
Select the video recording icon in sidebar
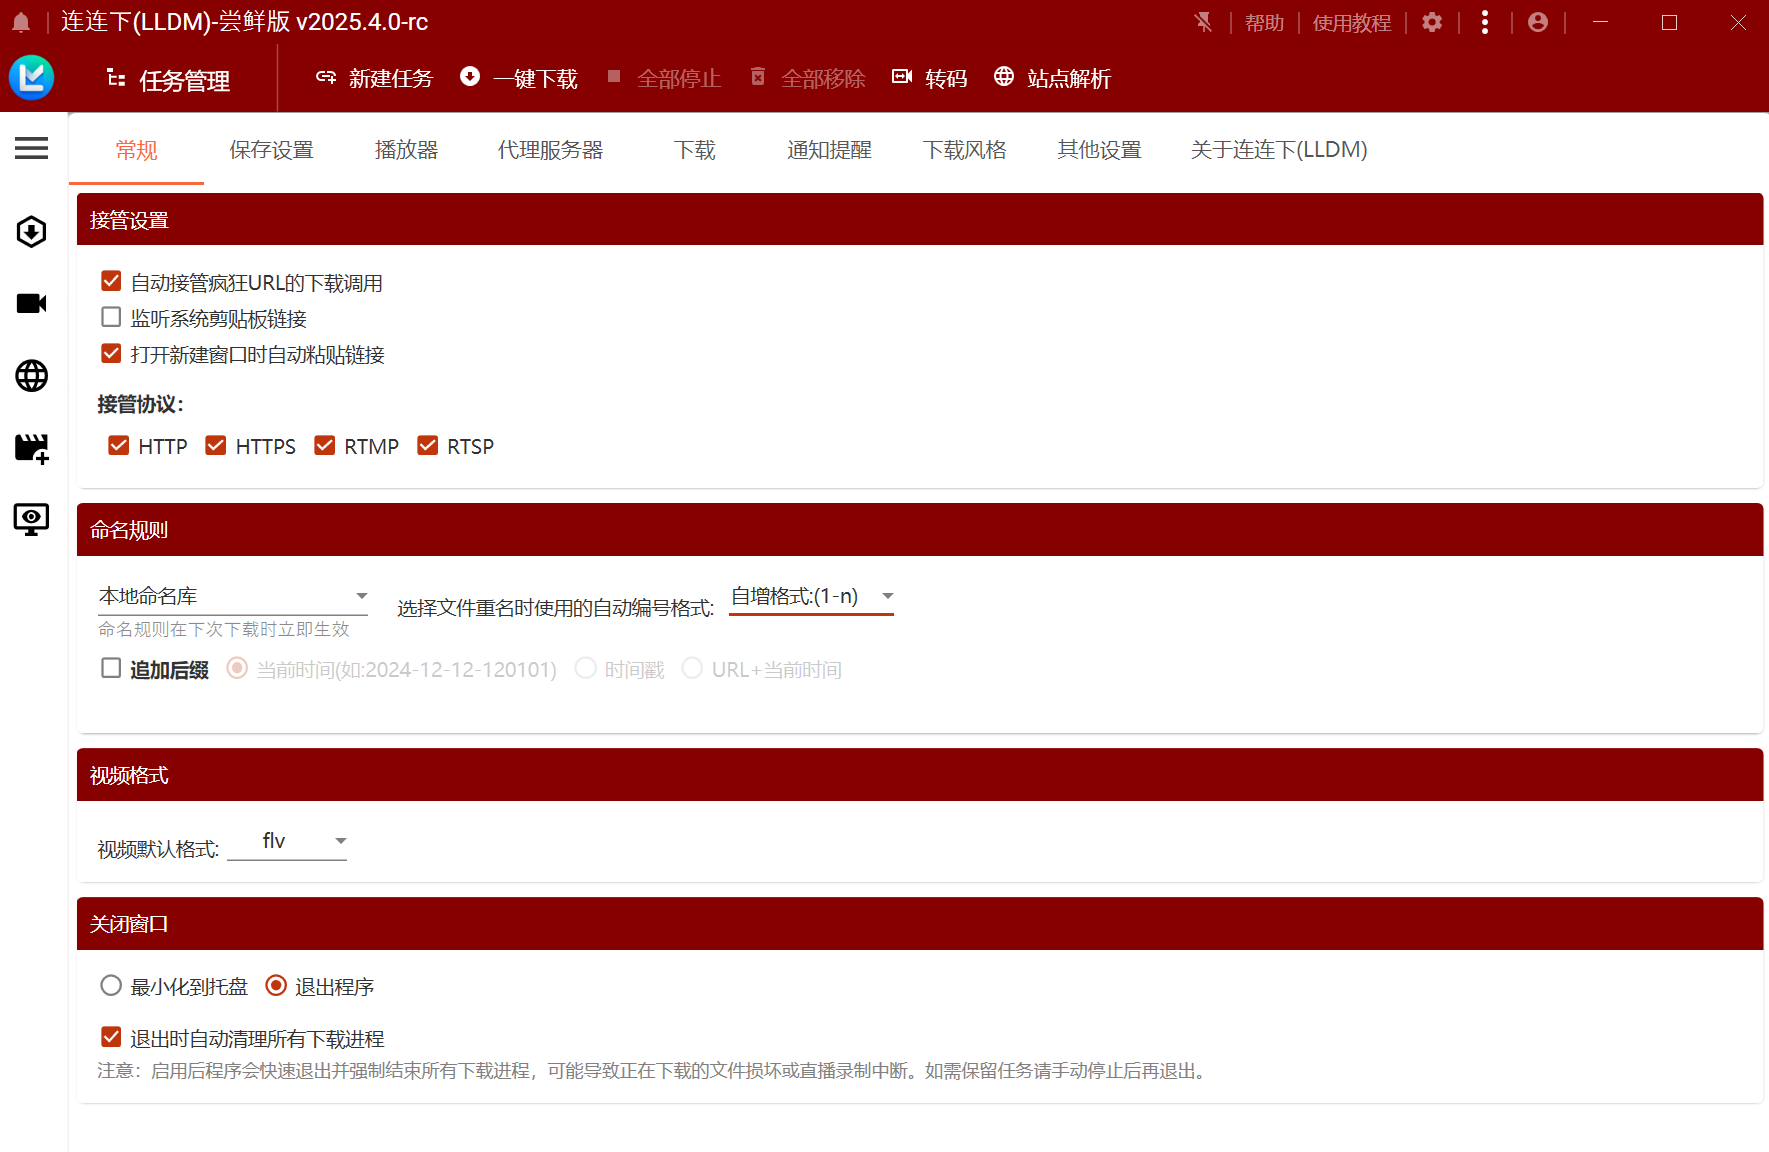(31, 303)
